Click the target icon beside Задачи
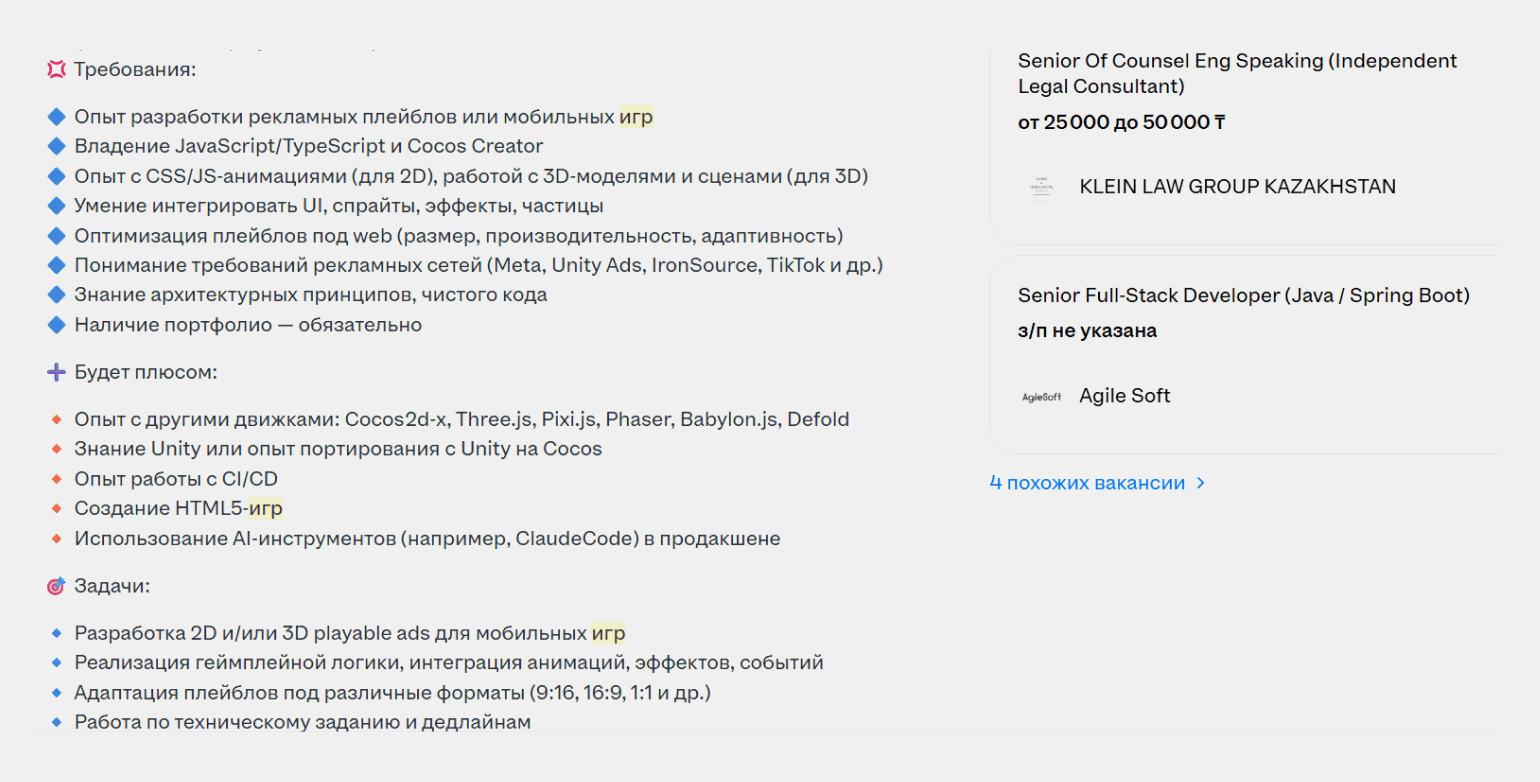The height and width of the screenshot is (782, 1540). coord(57,586)
